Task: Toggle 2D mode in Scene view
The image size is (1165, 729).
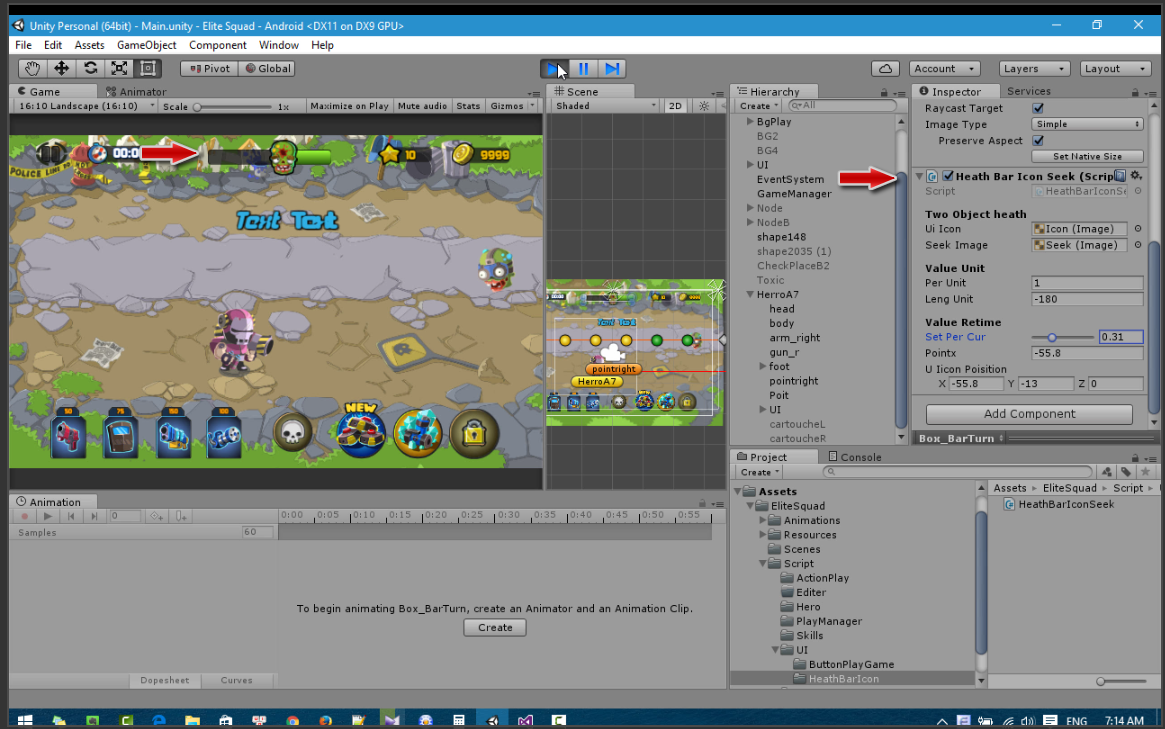Action: coord(675,106)
